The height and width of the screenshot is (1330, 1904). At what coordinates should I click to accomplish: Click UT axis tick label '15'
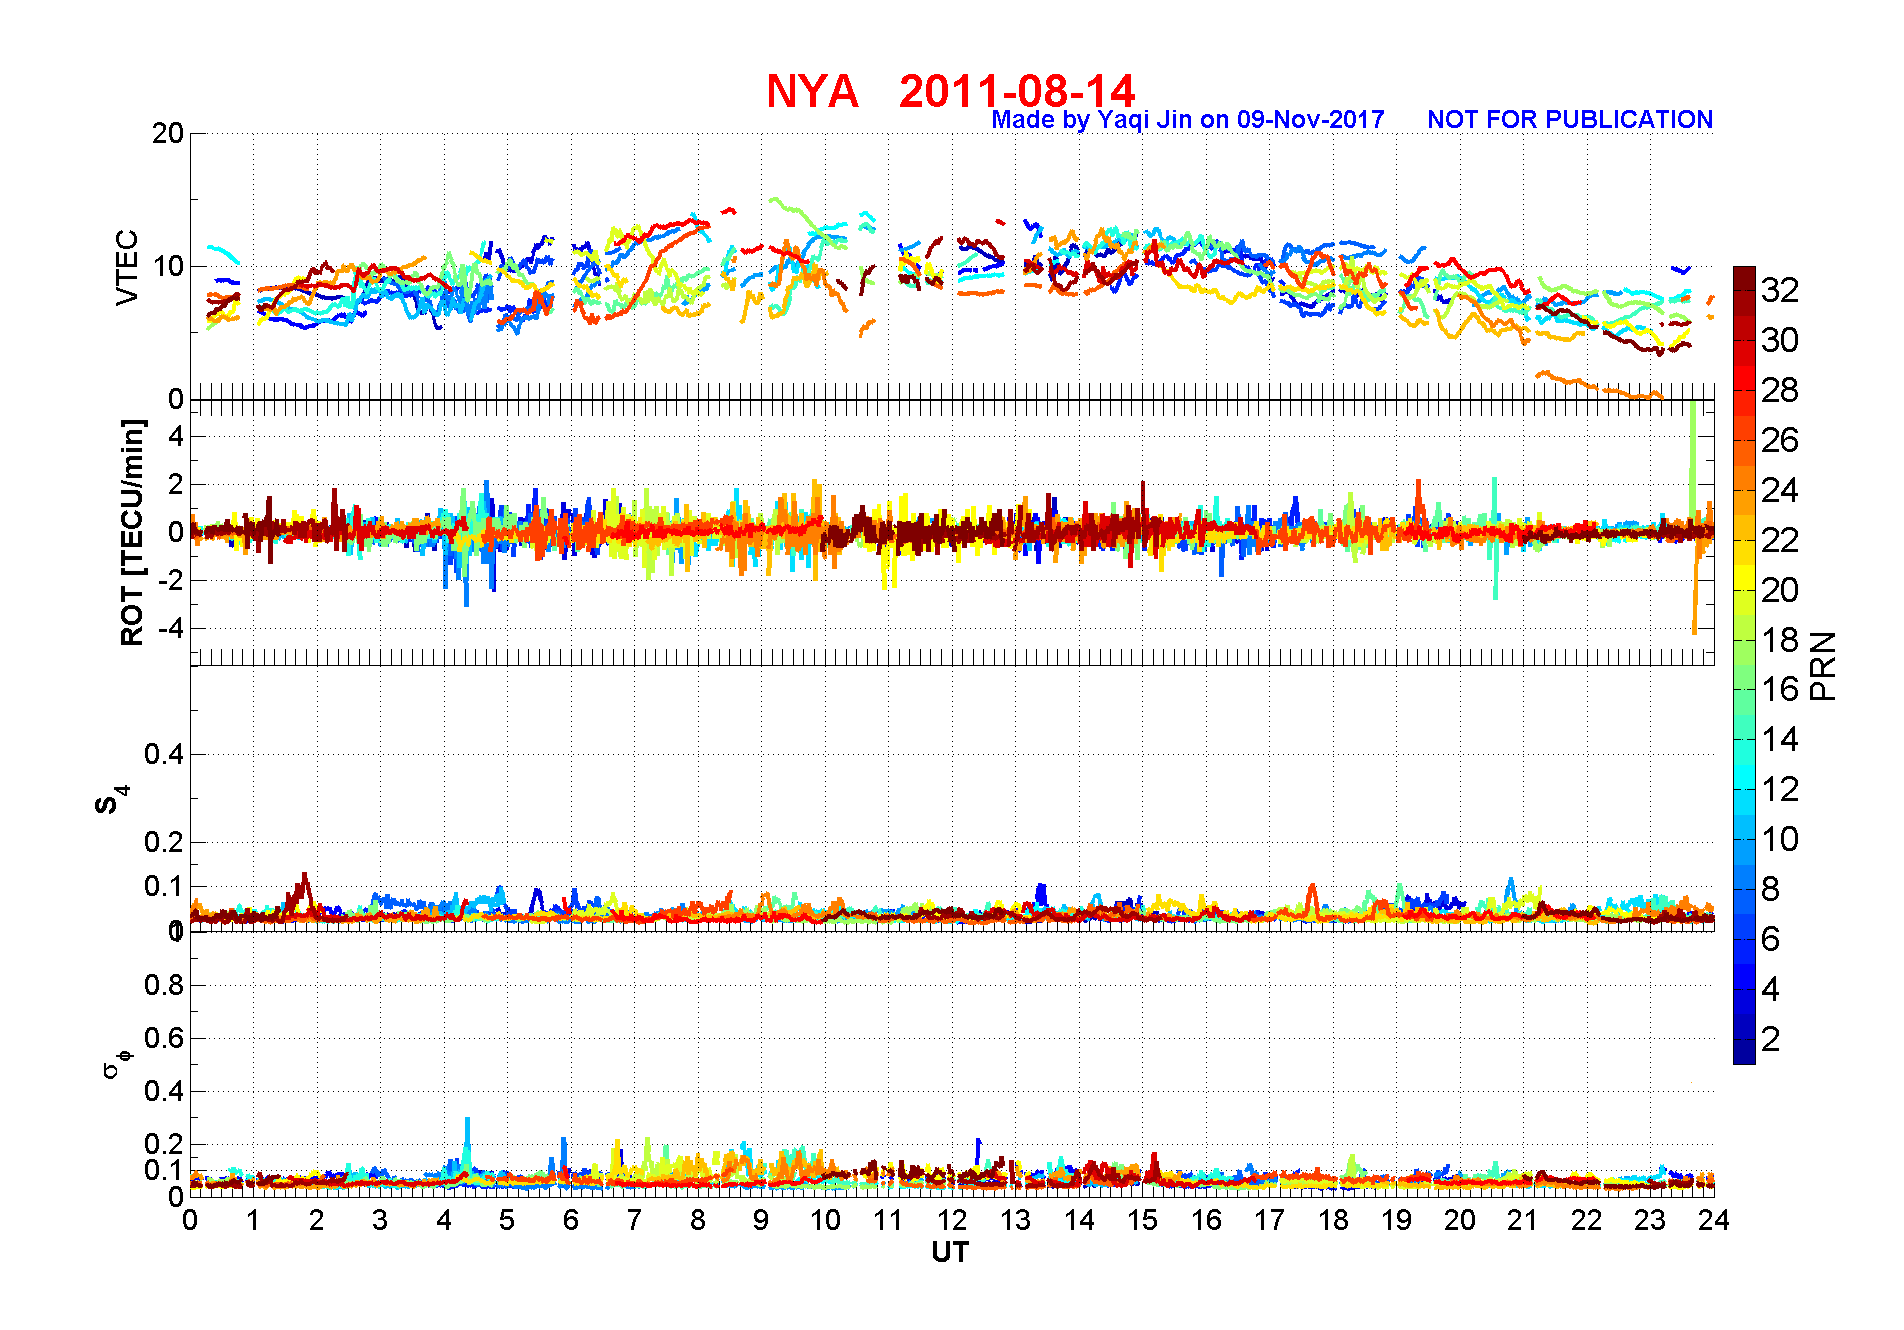coord(1142,1220)
